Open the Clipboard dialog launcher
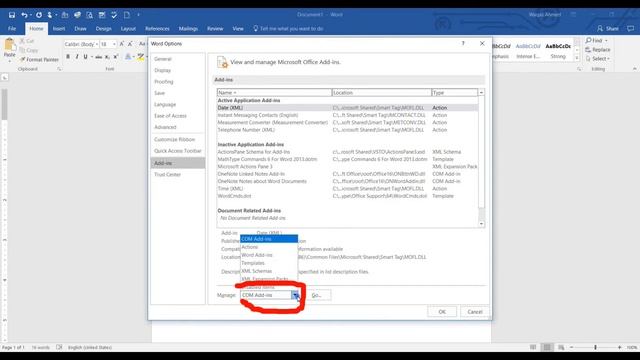The image size is (640, 360). 60,69
